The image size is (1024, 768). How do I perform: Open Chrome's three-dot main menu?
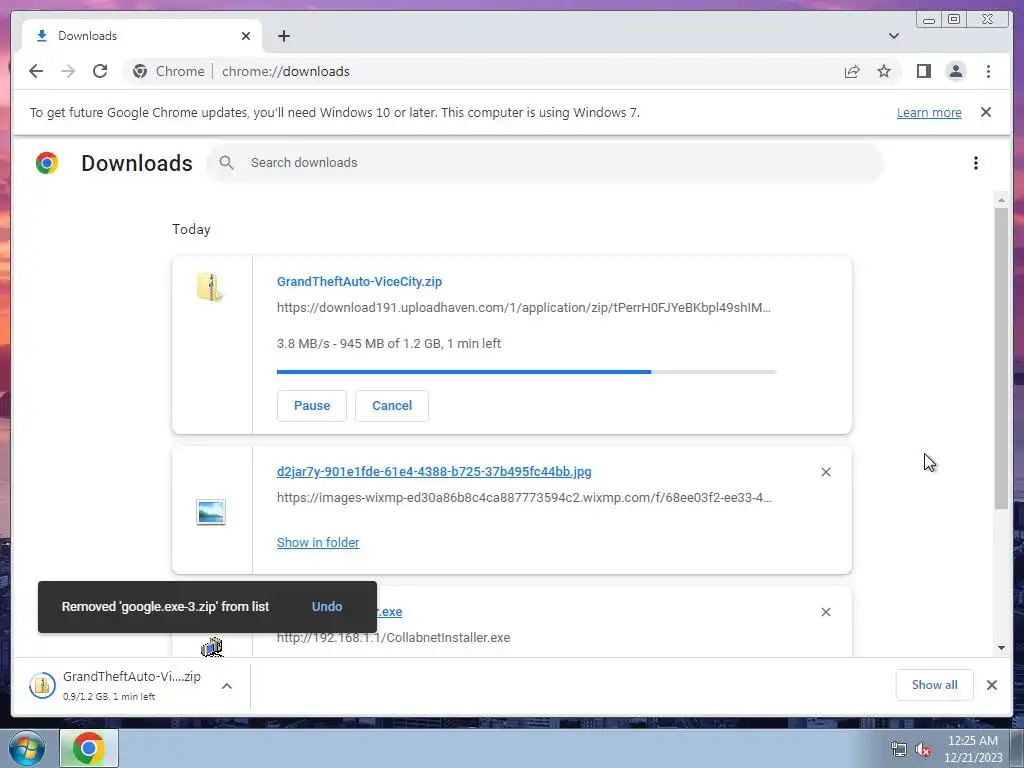[988, 71]
